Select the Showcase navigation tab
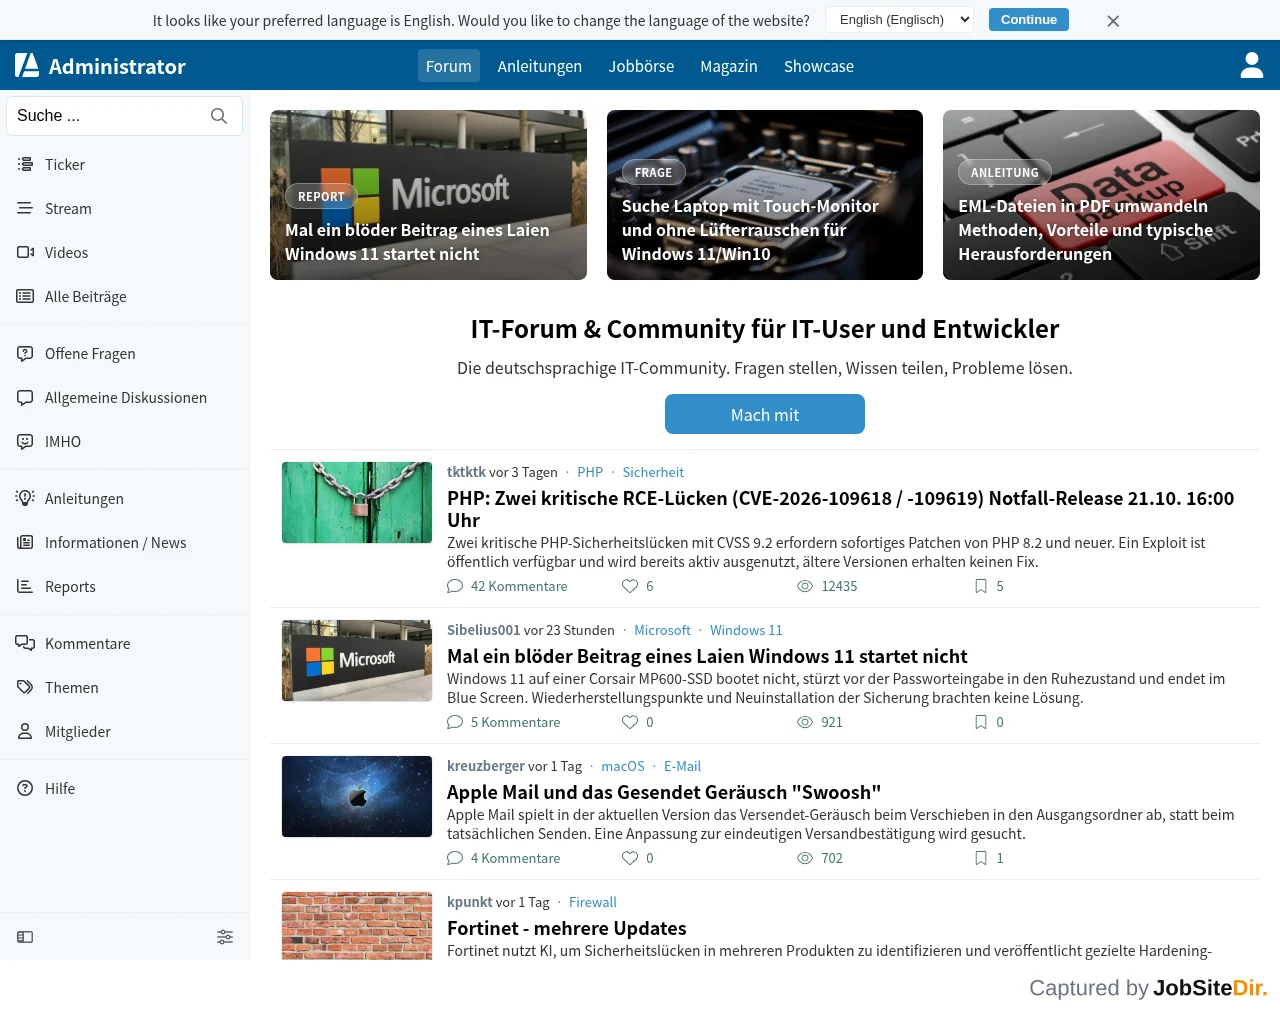The height and width of the screenshot is (1018, 1280). pyautogui.click(x=819, y=66)
